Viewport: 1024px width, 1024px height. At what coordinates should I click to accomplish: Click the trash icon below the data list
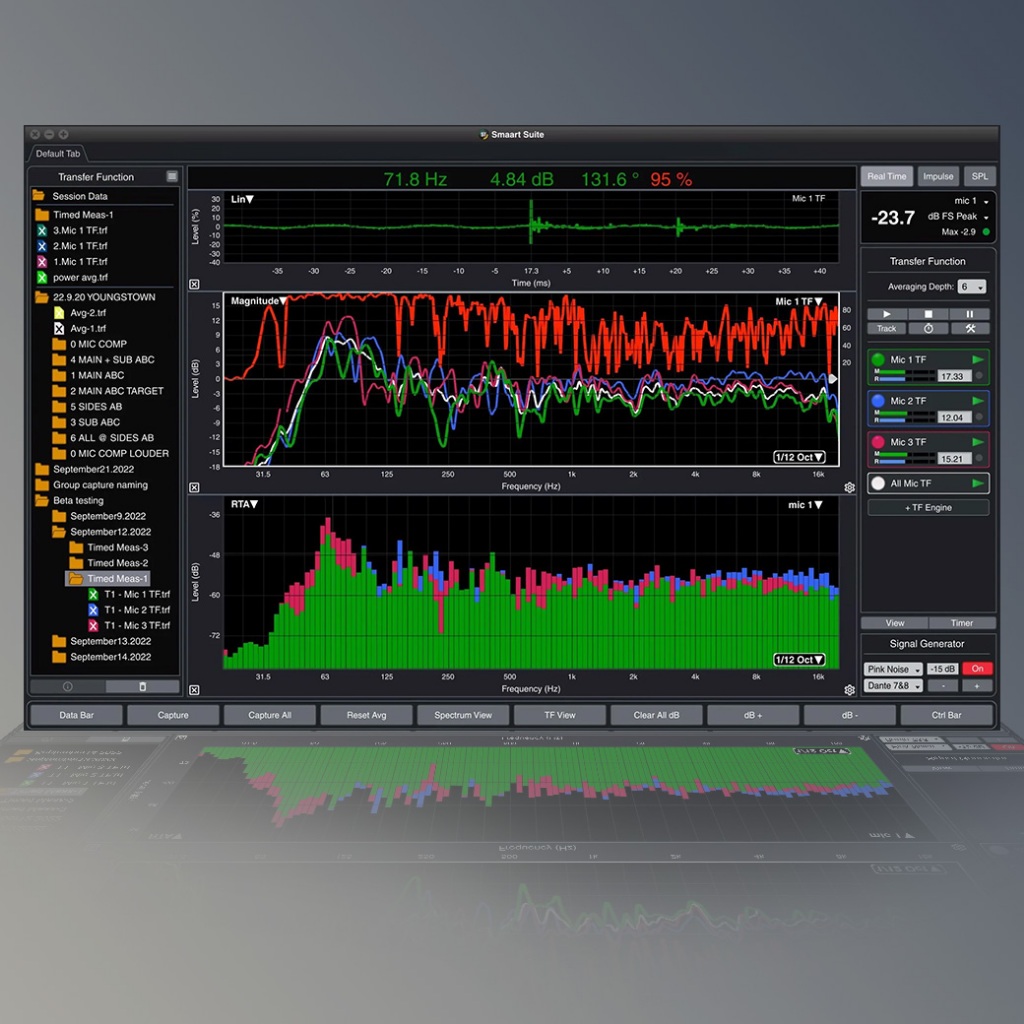pyautogui.click(x=142, y=687)
